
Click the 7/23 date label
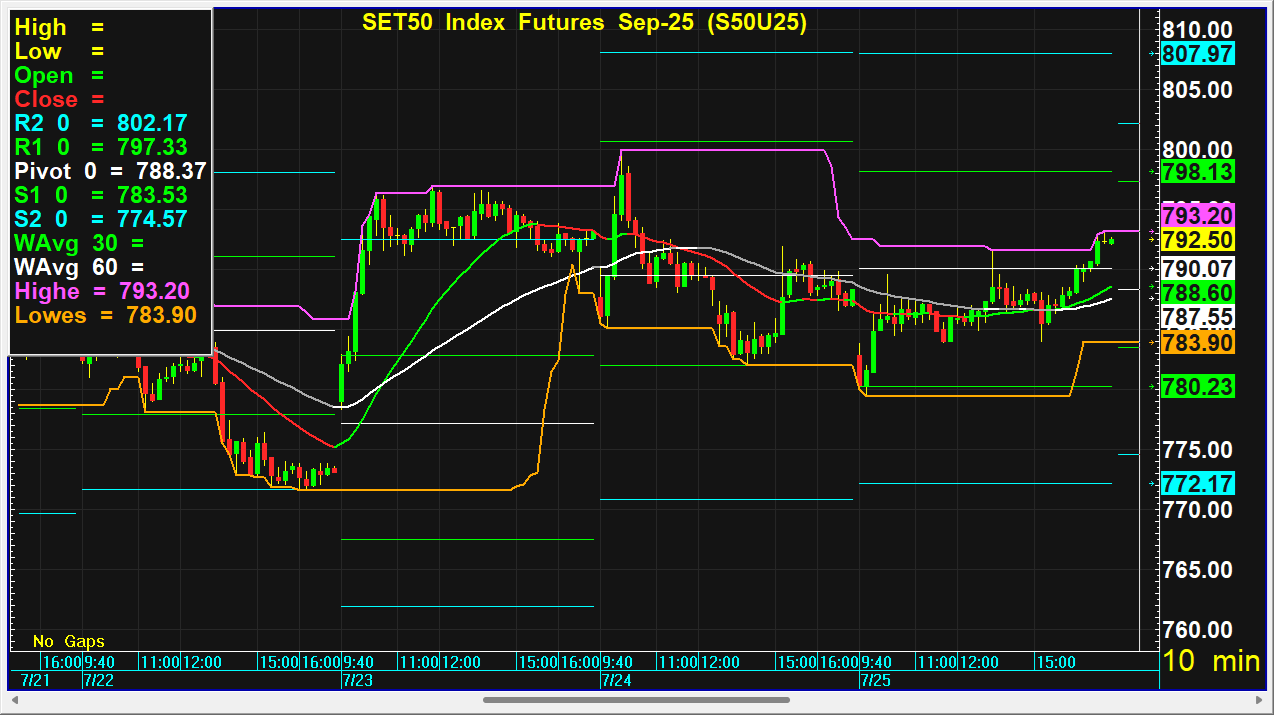click(x=357, y=681)
